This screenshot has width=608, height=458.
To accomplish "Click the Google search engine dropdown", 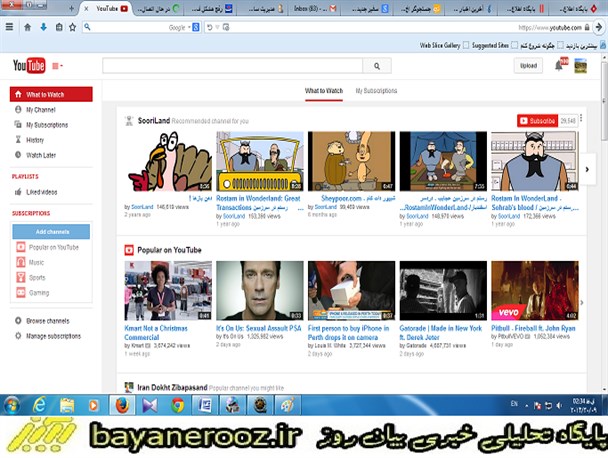I will click(193, 27).
